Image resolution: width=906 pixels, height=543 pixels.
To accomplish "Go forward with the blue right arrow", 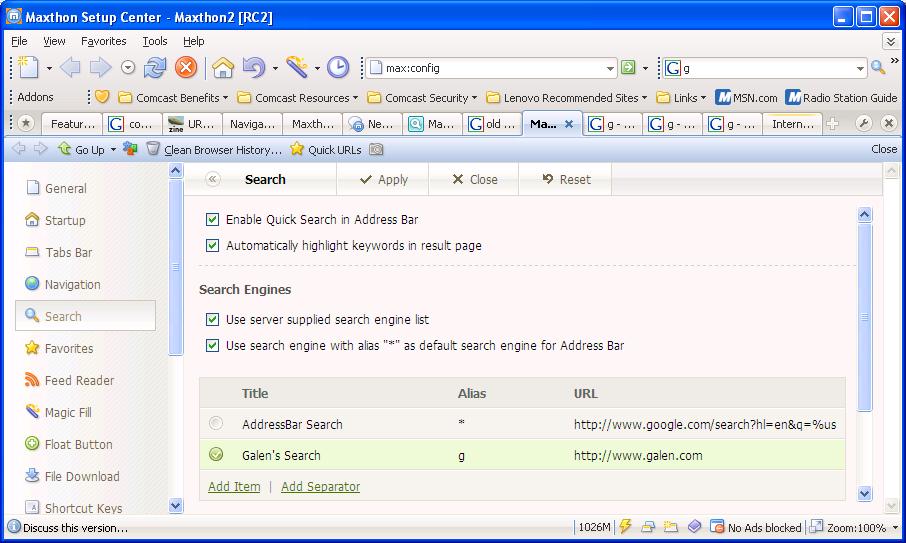I will [x=101, y=68].
